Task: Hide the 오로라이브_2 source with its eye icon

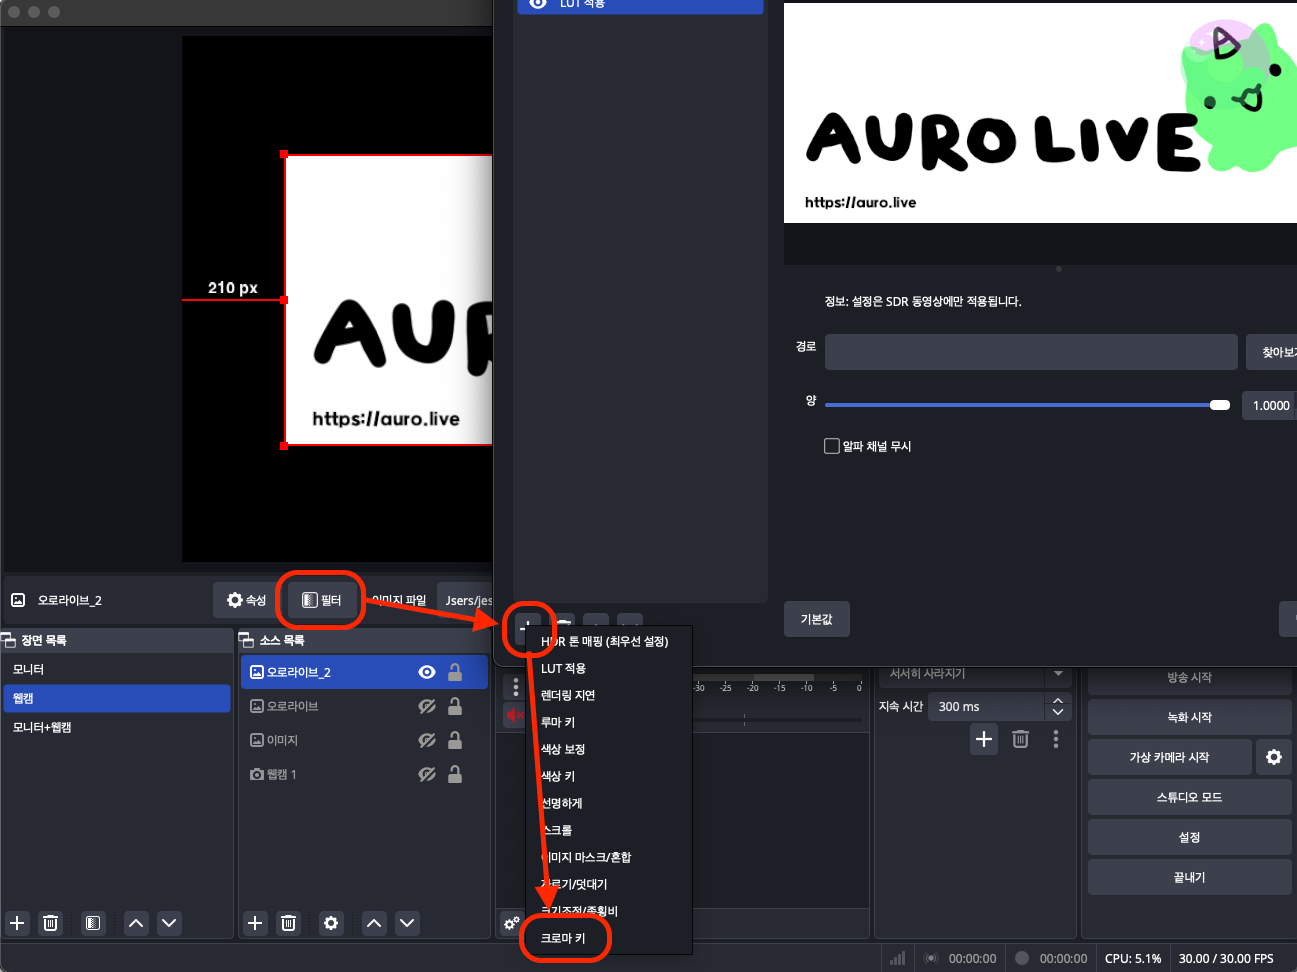Action: click(x=427, y=672)
